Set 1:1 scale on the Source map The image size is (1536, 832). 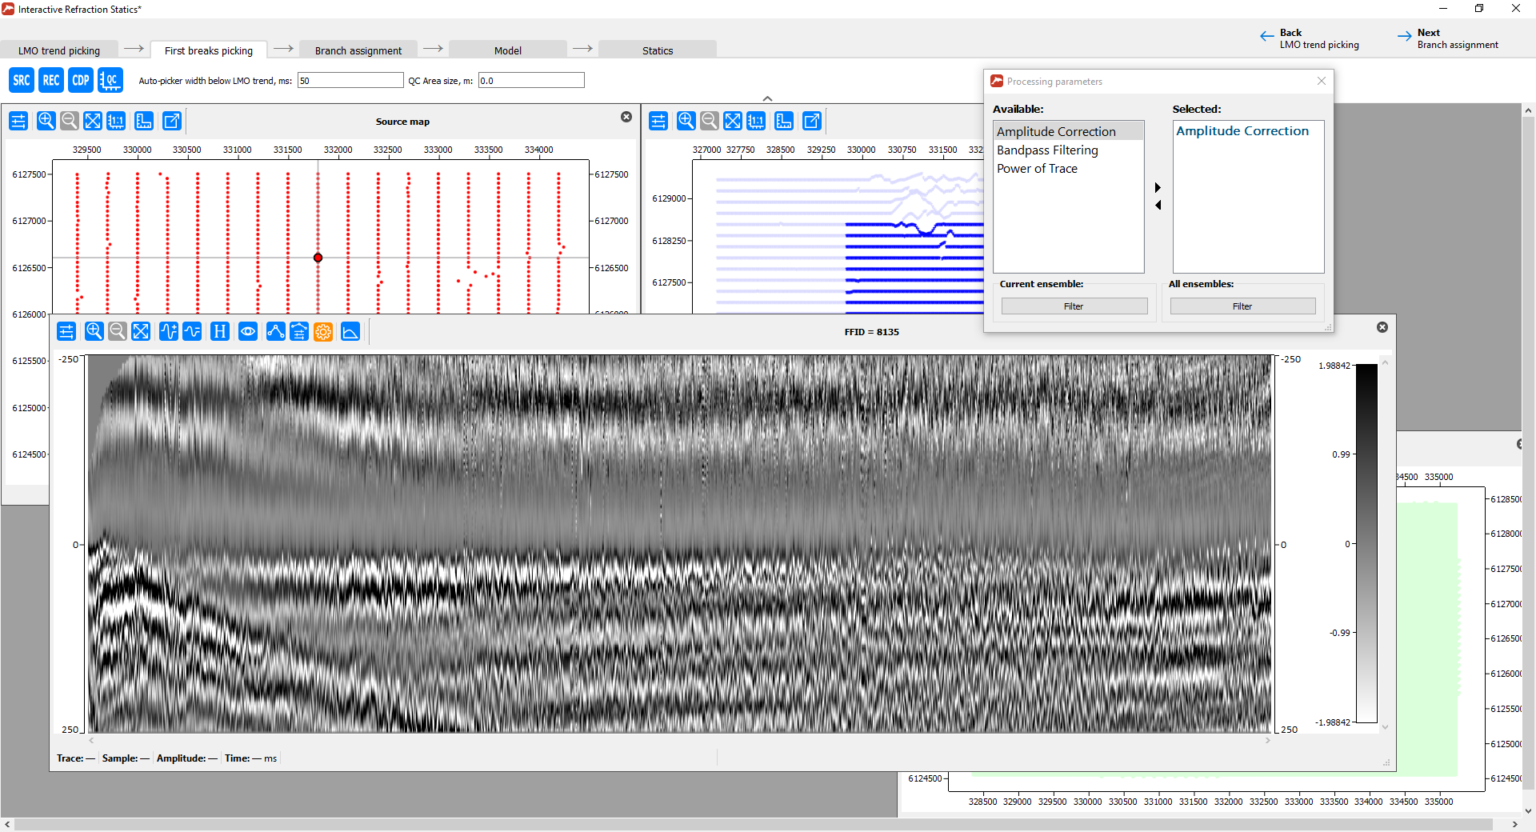pyautogui.click(x=116, y=121)
